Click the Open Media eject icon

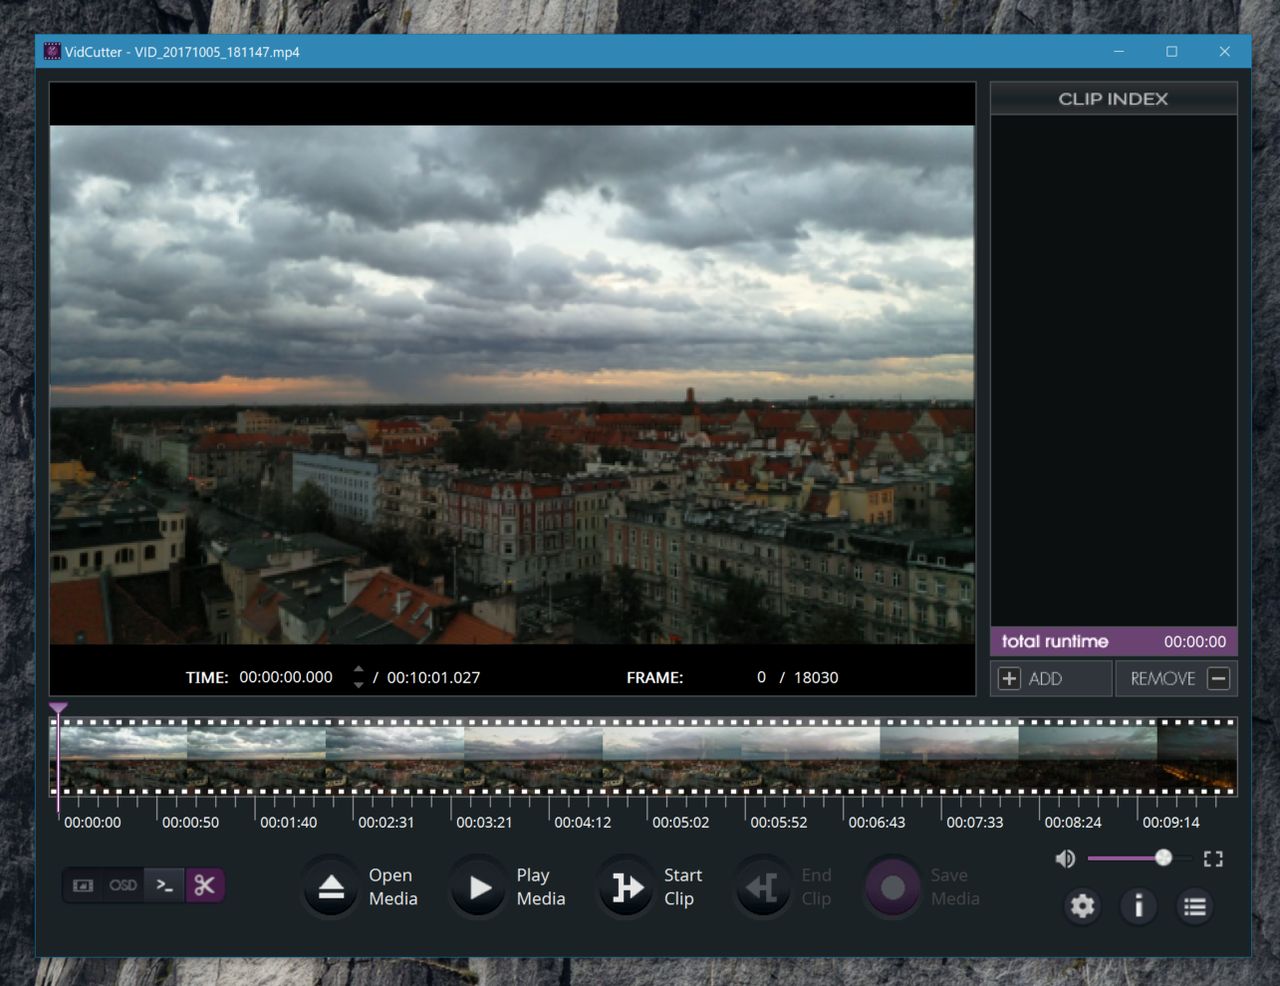pyautogui.click(x=331, y=887)
